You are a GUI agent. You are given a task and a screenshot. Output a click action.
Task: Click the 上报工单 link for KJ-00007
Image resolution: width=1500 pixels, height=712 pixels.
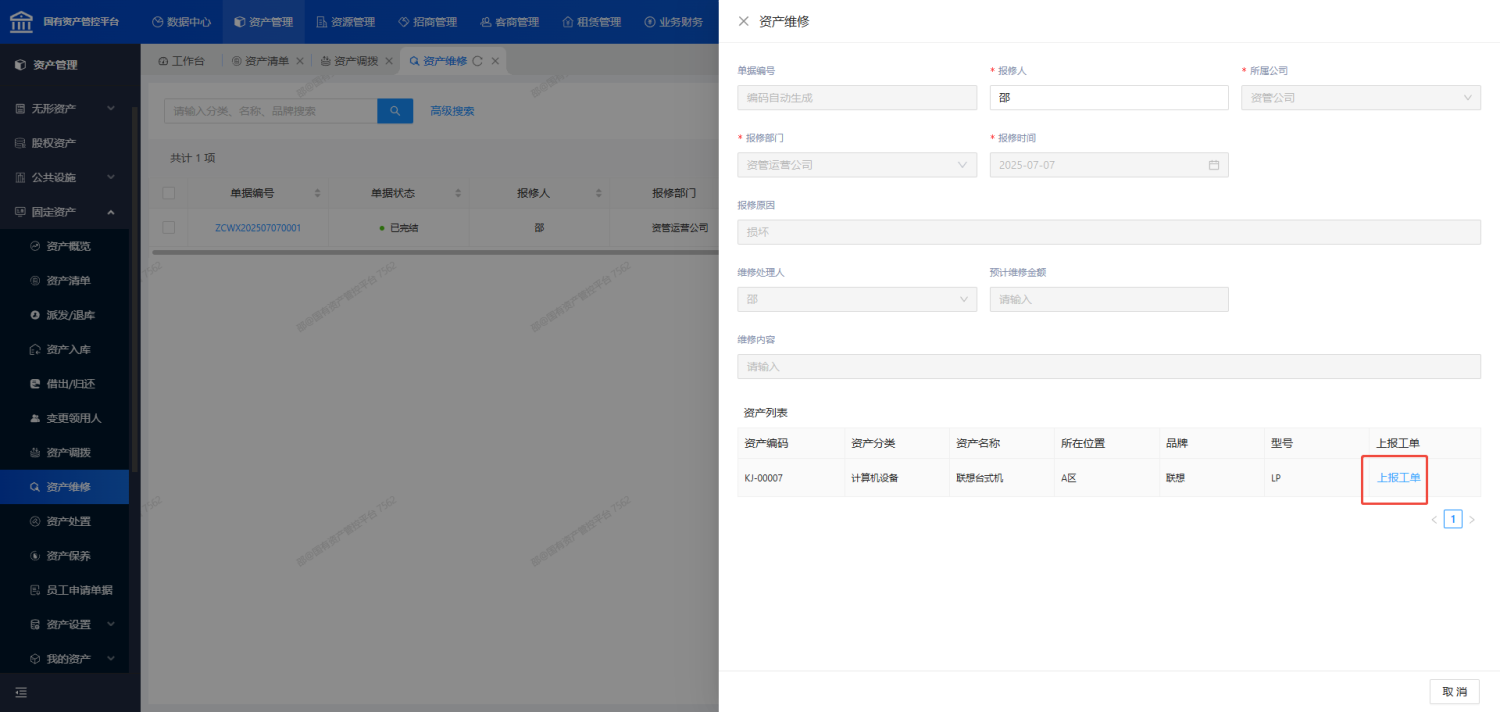[1398, 478]
